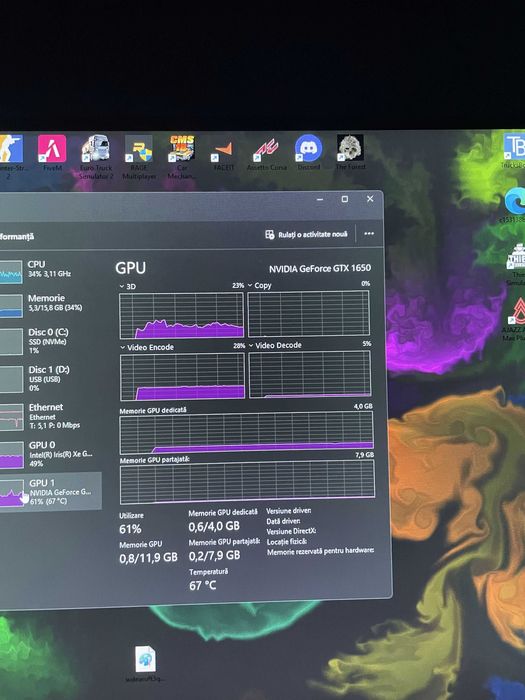Click the '0,2/7,9 GB' shared memory value
525x700 pixels.
tap(214, 555)
